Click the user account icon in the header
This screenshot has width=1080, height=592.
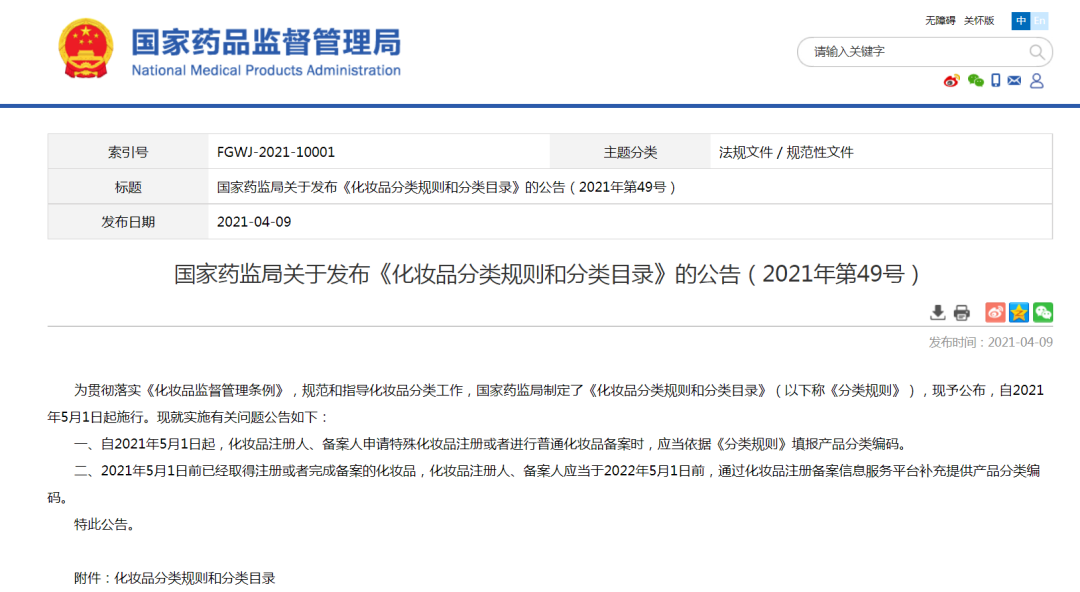(x=1036, y=80)
